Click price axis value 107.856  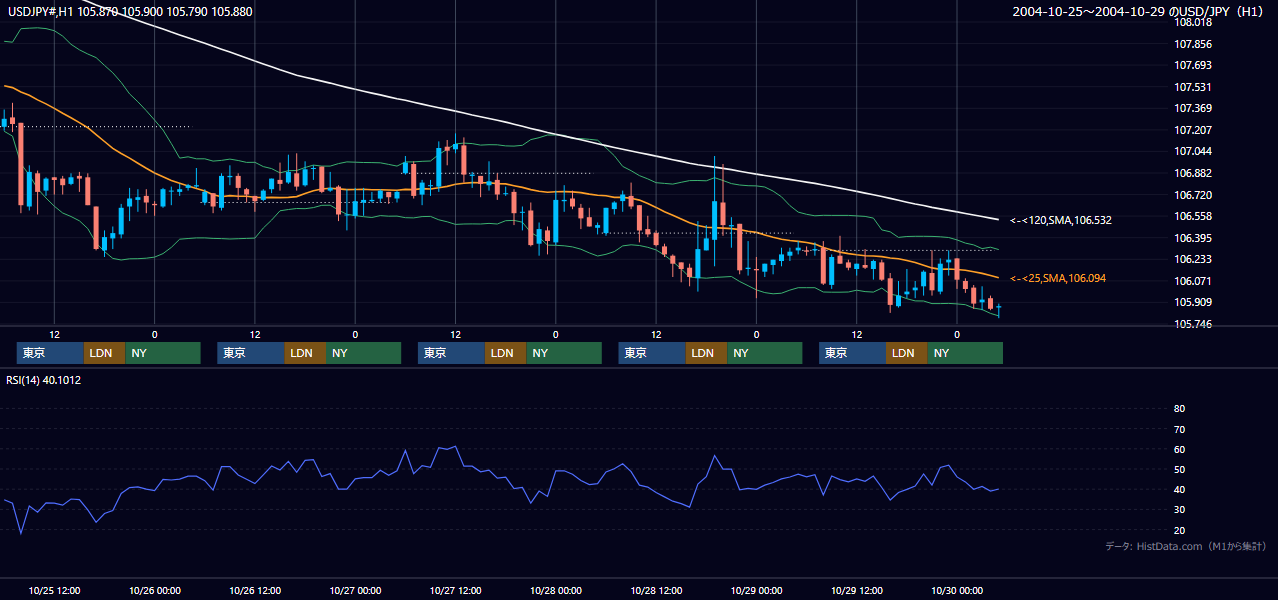pos(1193,44)
